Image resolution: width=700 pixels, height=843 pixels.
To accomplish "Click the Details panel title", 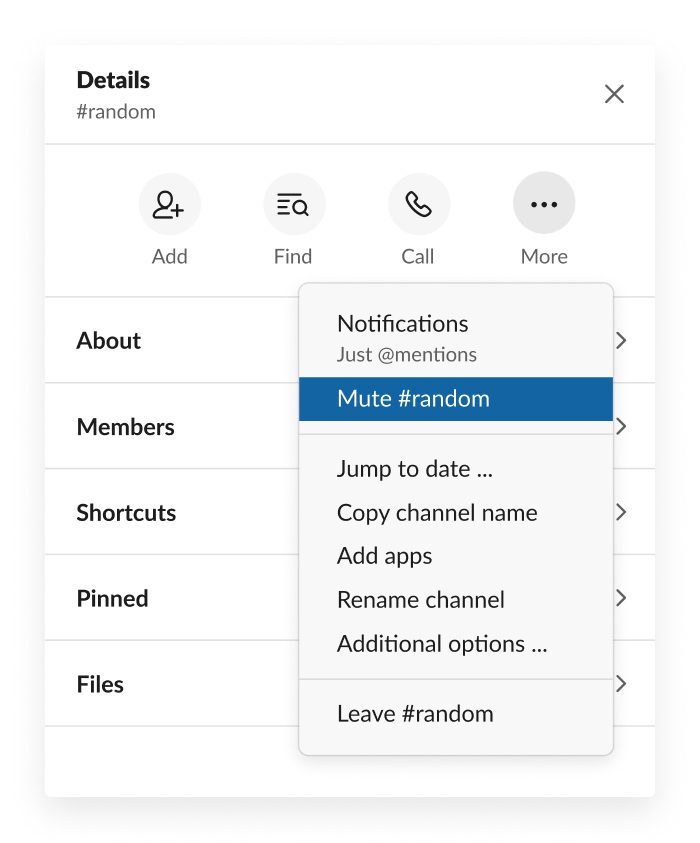I will (113, 80).
